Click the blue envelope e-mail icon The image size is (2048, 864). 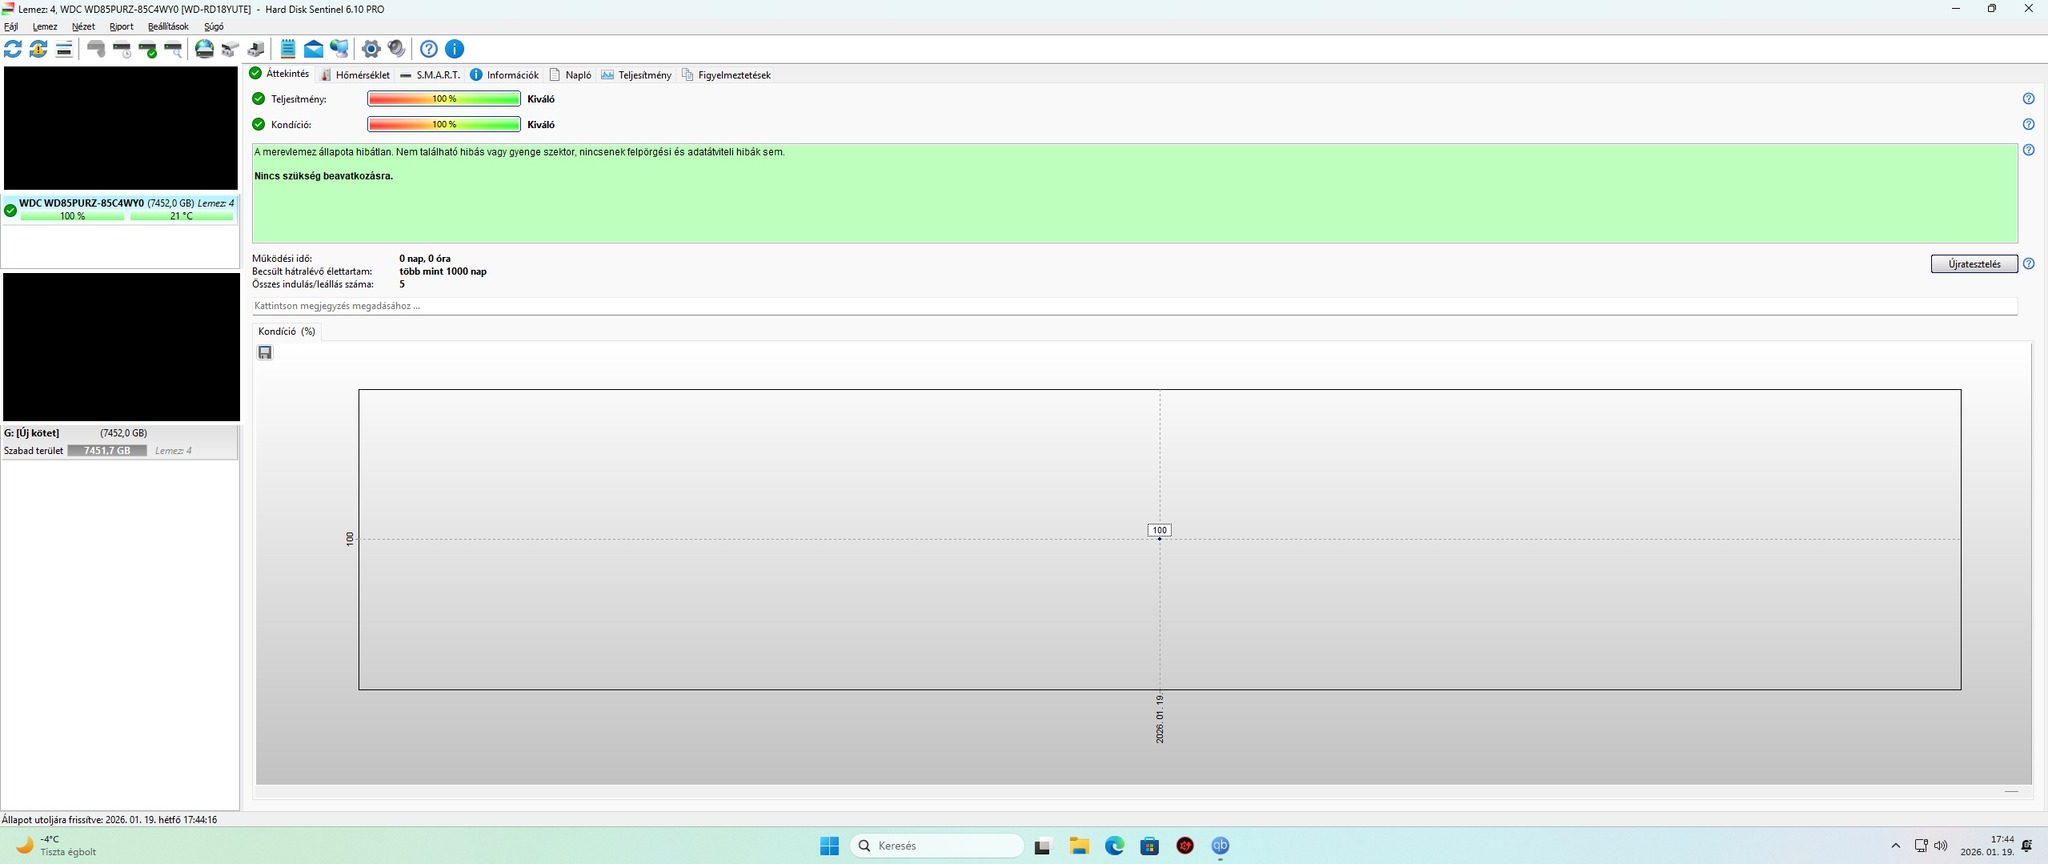[314, 49]
